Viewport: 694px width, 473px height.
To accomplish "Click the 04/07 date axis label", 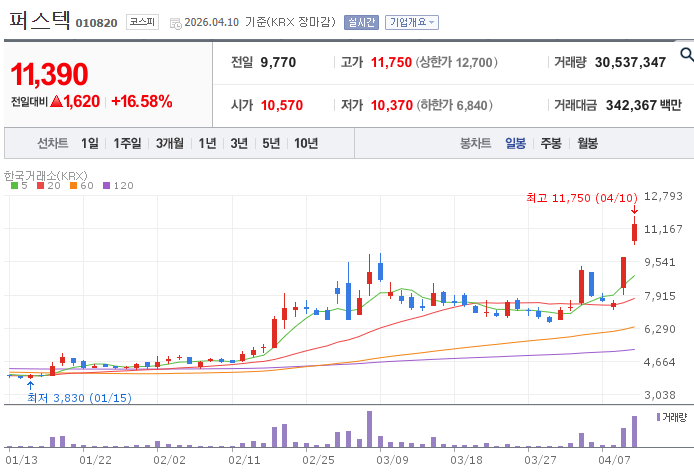I will (614, 460).
